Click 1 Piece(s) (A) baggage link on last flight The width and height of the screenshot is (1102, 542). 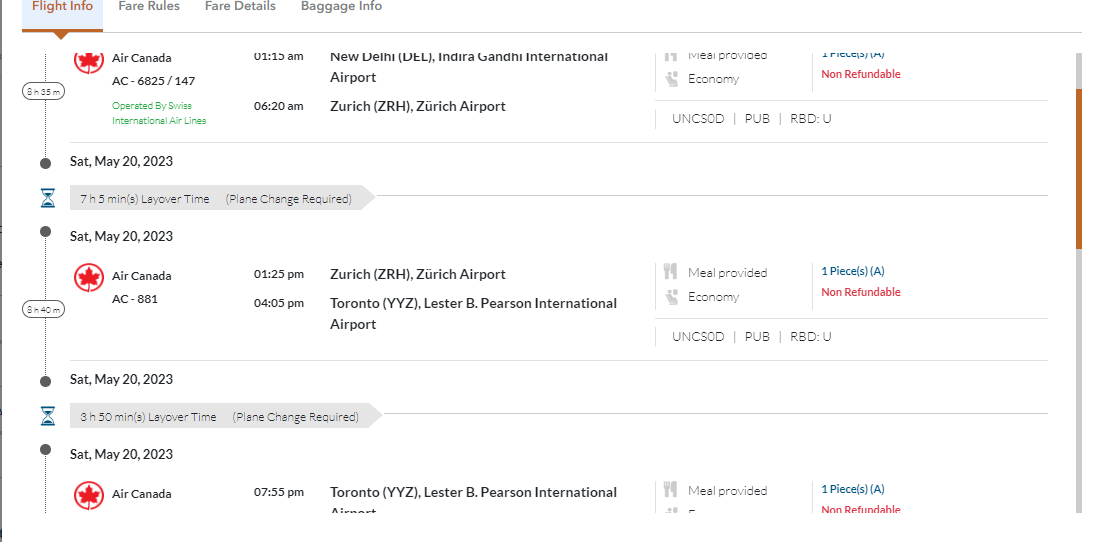[x=852, y=489]
